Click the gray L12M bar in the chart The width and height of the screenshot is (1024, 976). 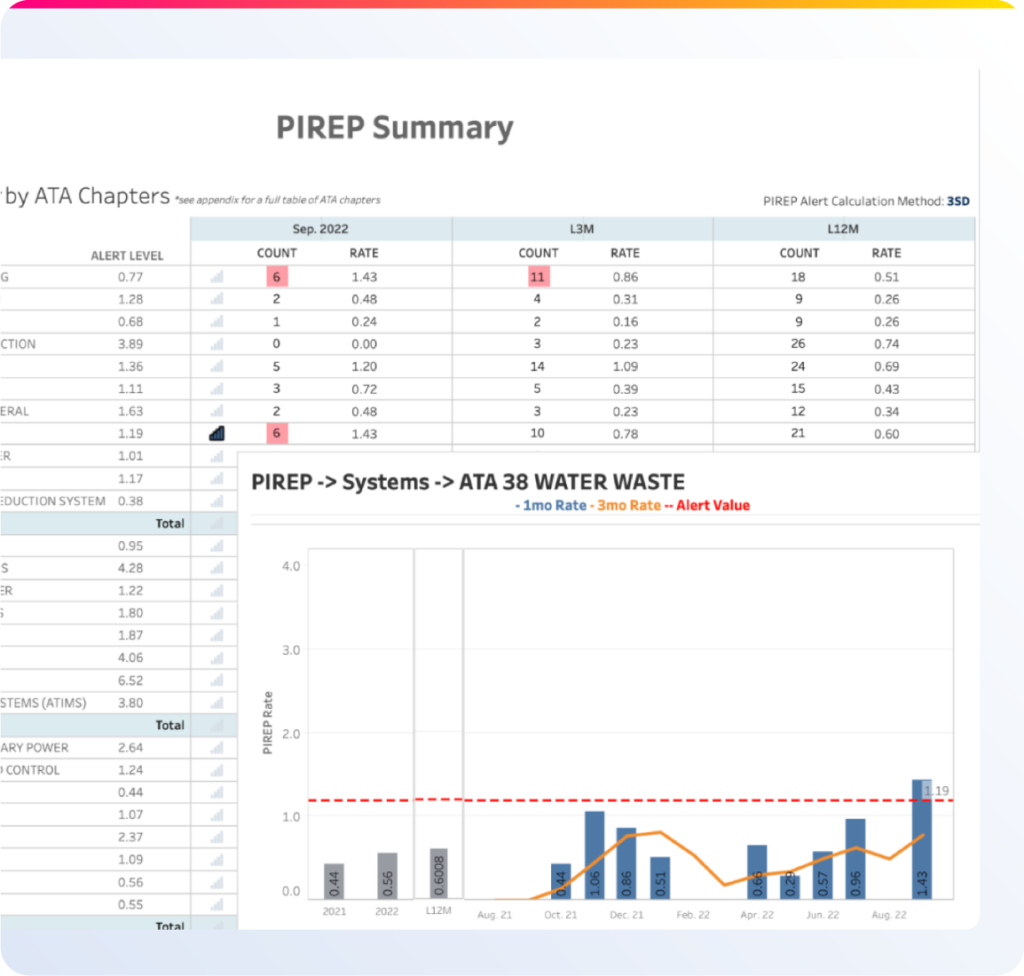438,874
